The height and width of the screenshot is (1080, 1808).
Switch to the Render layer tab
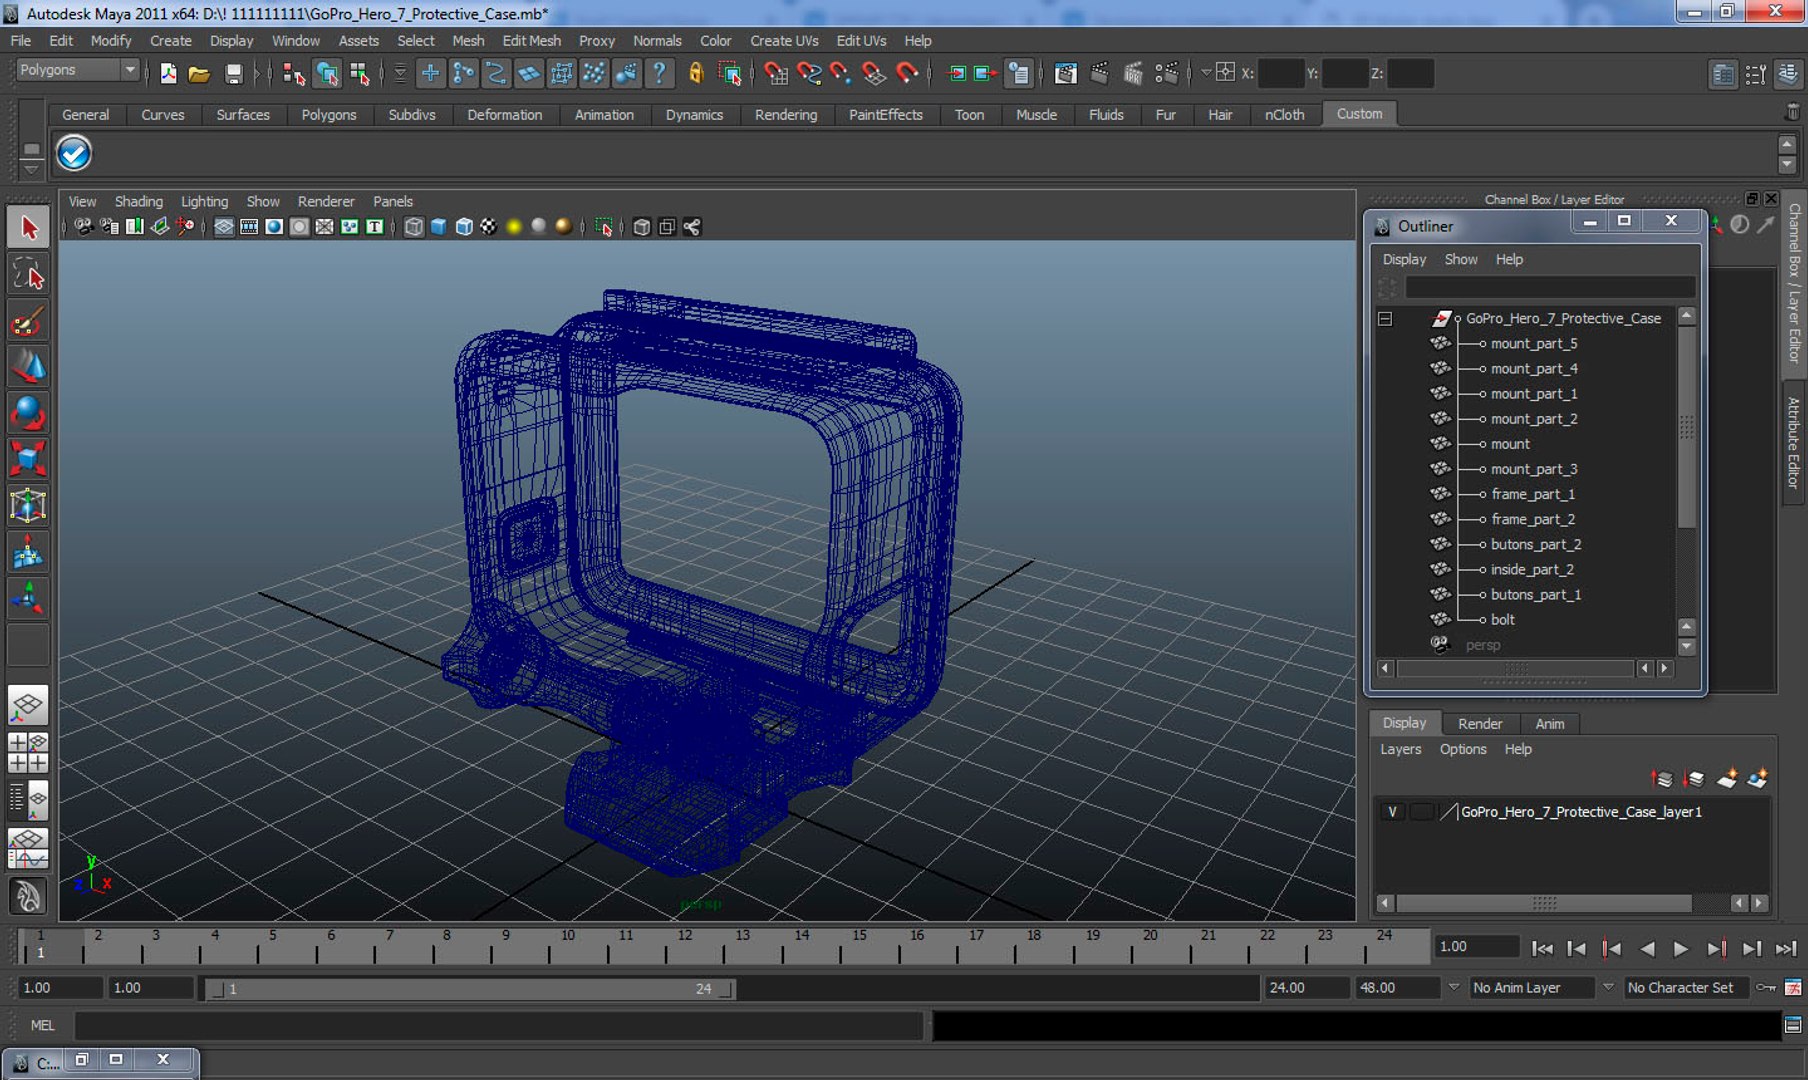point(1480,724)
